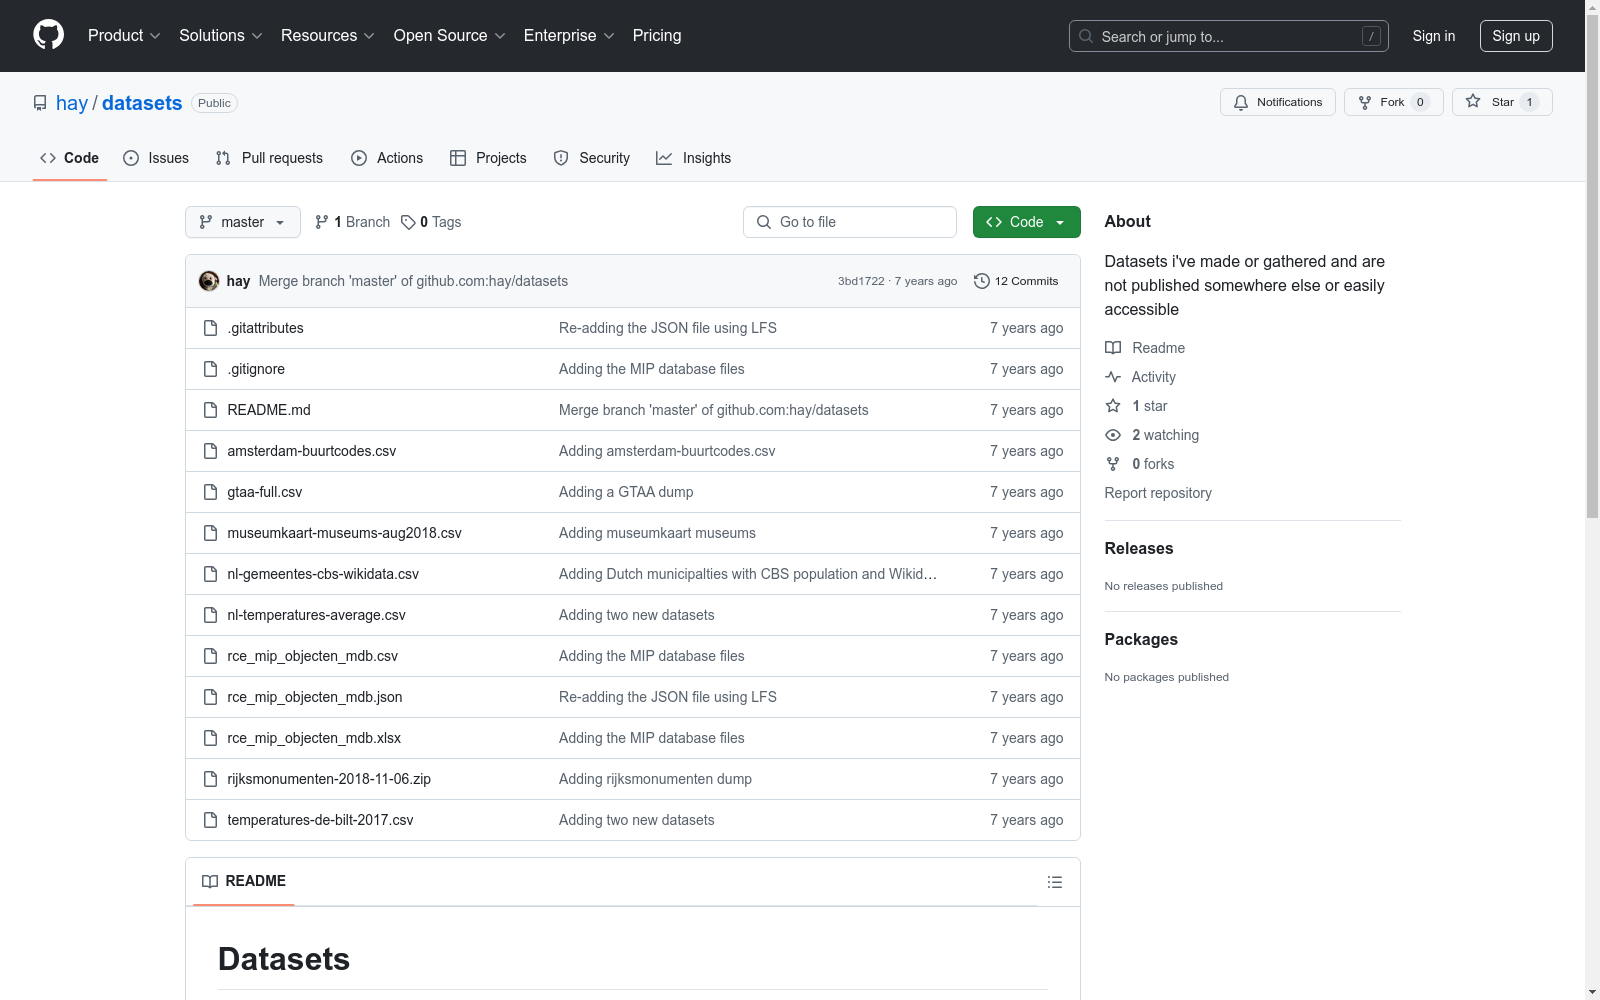Expand the Resources menu
This screenshot has width=1600, height=1000.
(328, 36)
